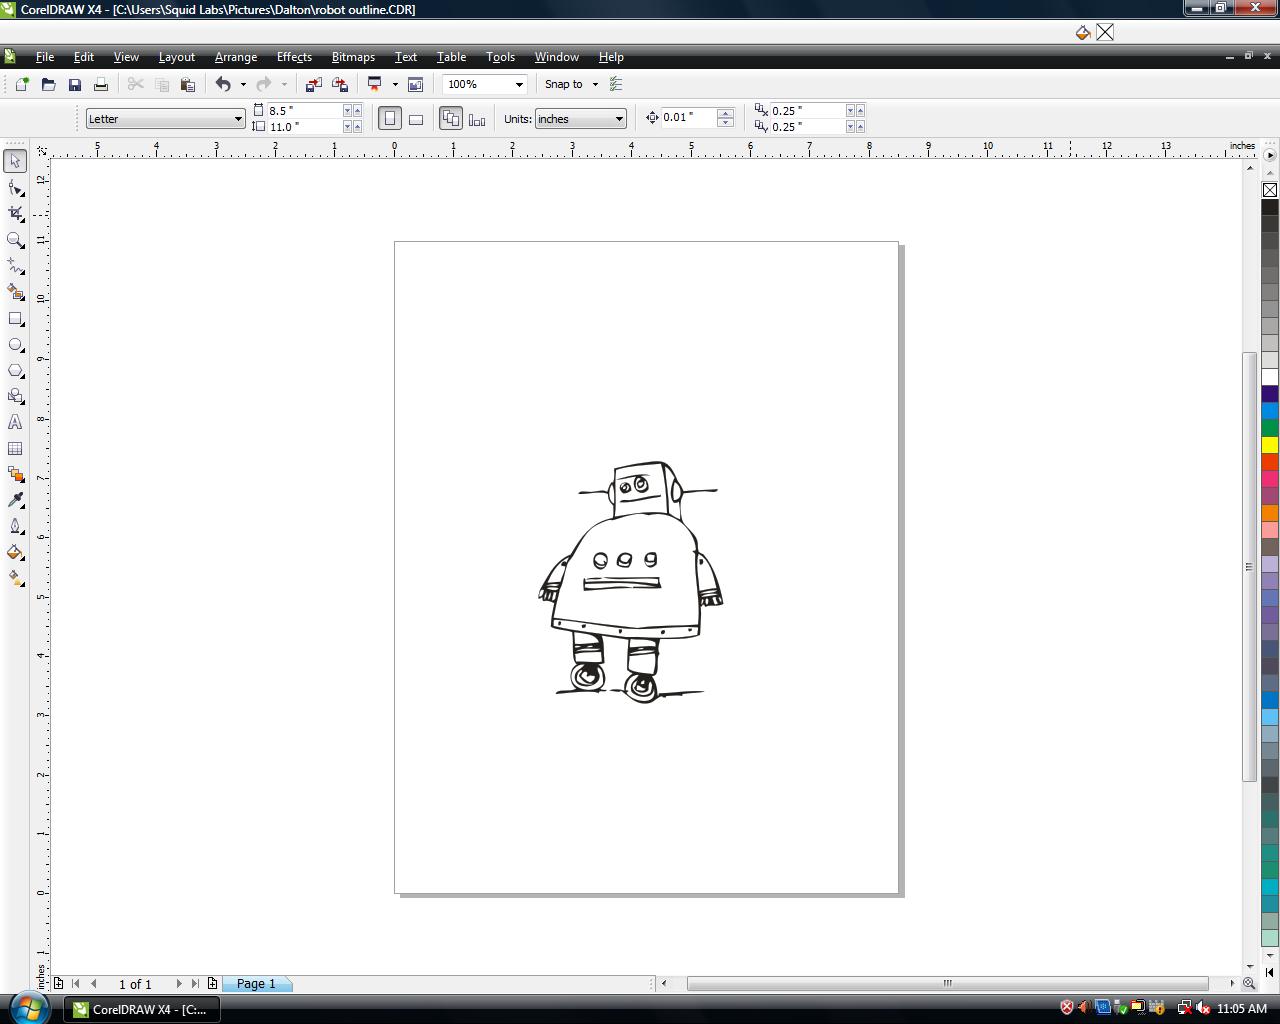Image resolution: width=1280 pixels, height=1024 pixels.
Task: Select the Rectangle tool
Action: coord(15,319)
